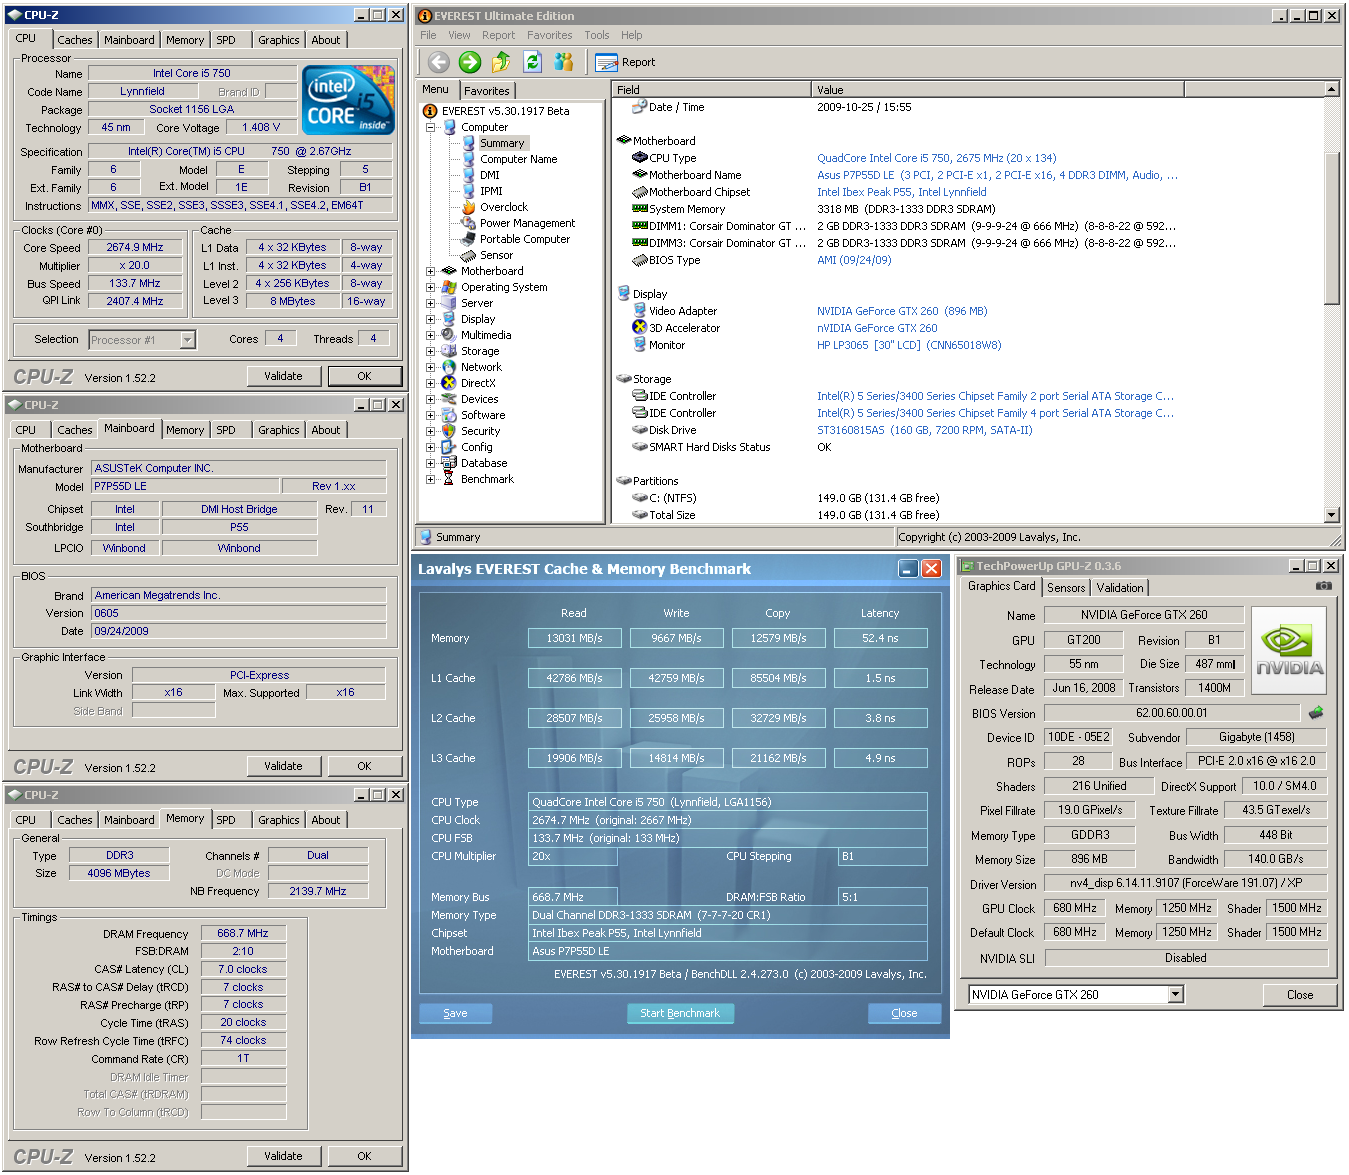
Task: Open About tab in Memory CPU-Z window
Action: [x=326, y=820]
